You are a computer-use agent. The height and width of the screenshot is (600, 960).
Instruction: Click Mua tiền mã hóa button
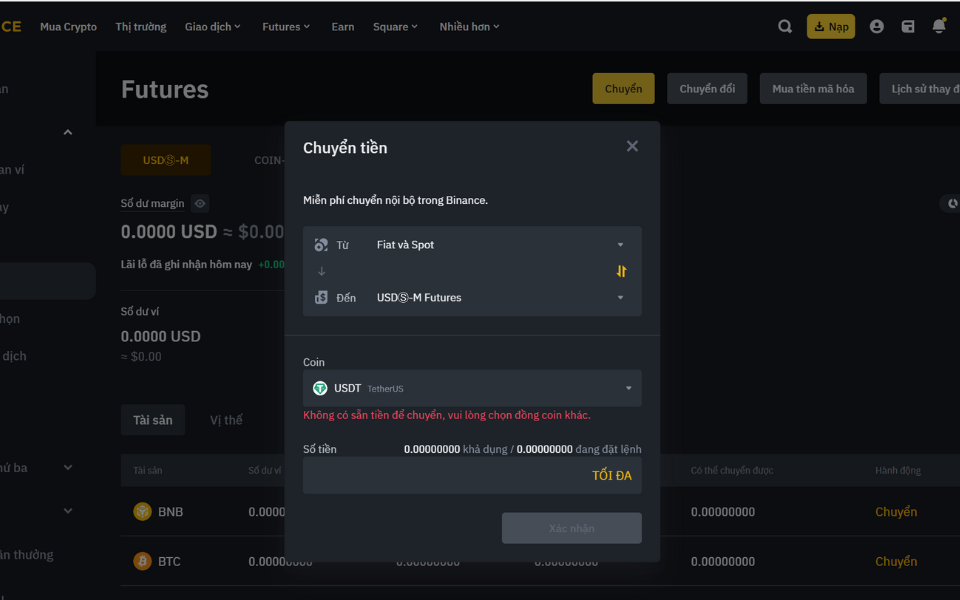tap(812, 89)
